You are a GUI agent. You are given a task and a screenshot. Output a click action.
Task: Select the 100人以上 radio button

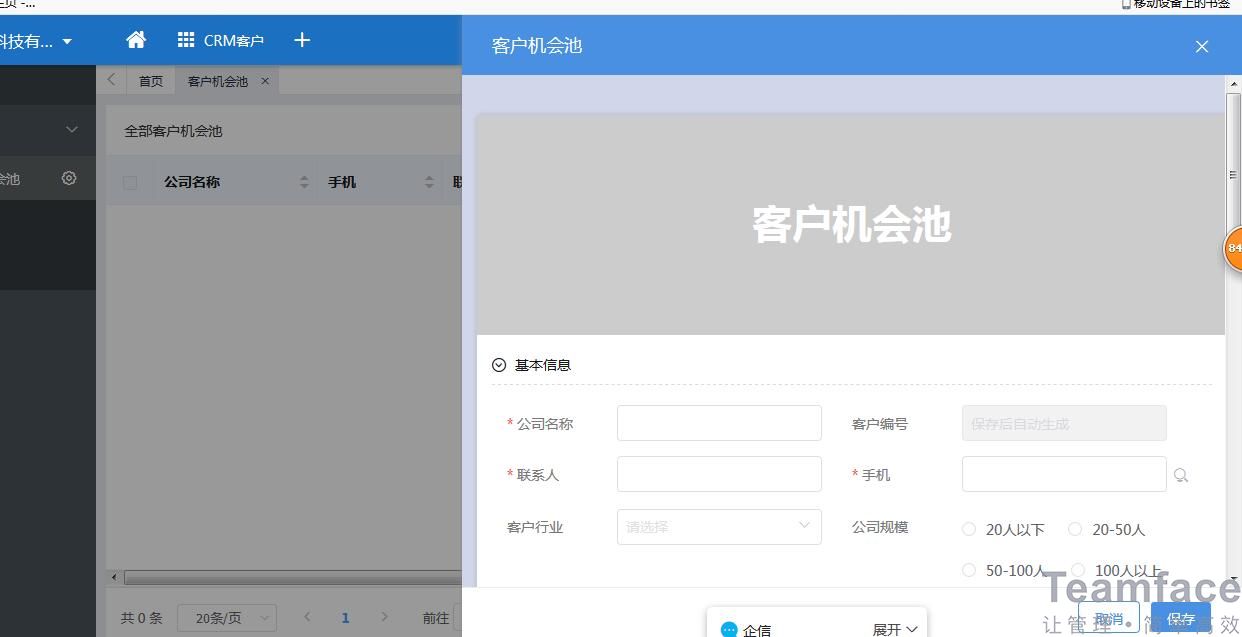(x=1078, y=570)
